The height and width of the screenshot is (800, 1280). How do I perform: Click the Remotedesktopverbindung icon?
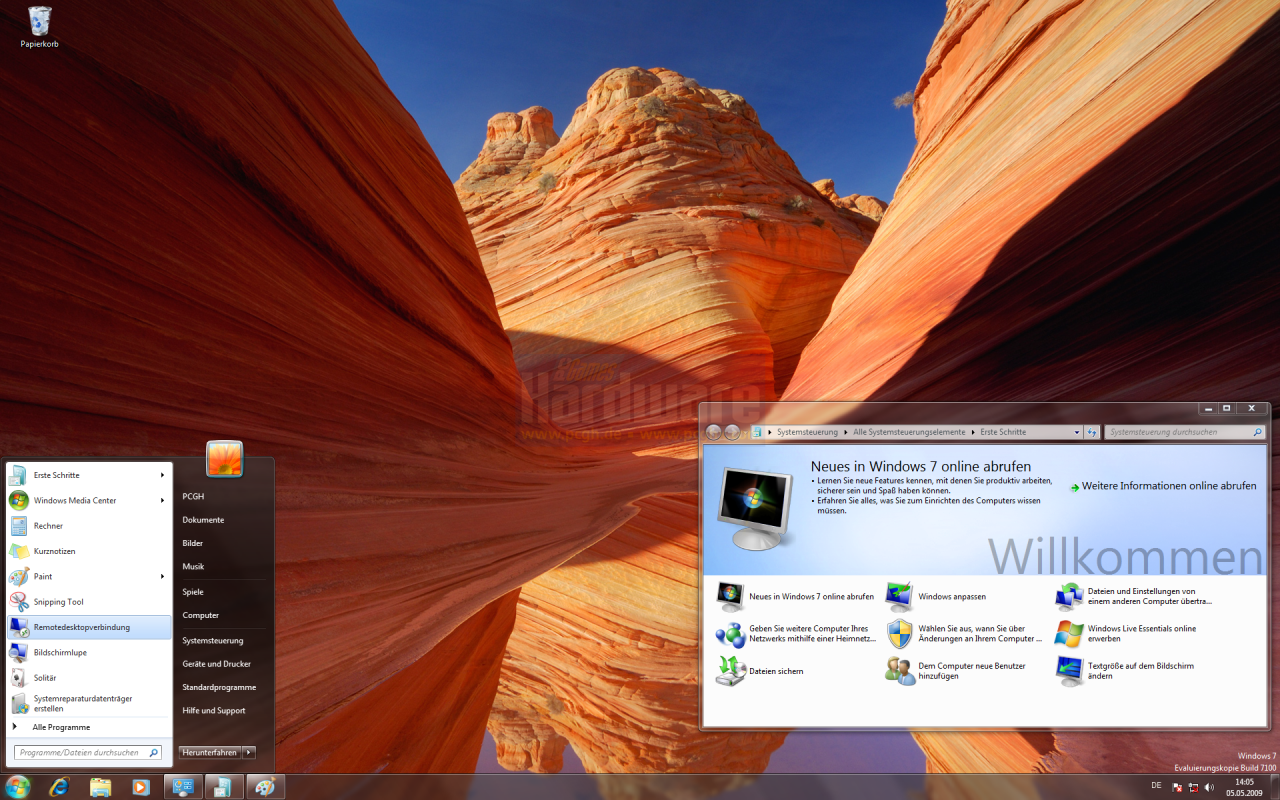point(19,627)
